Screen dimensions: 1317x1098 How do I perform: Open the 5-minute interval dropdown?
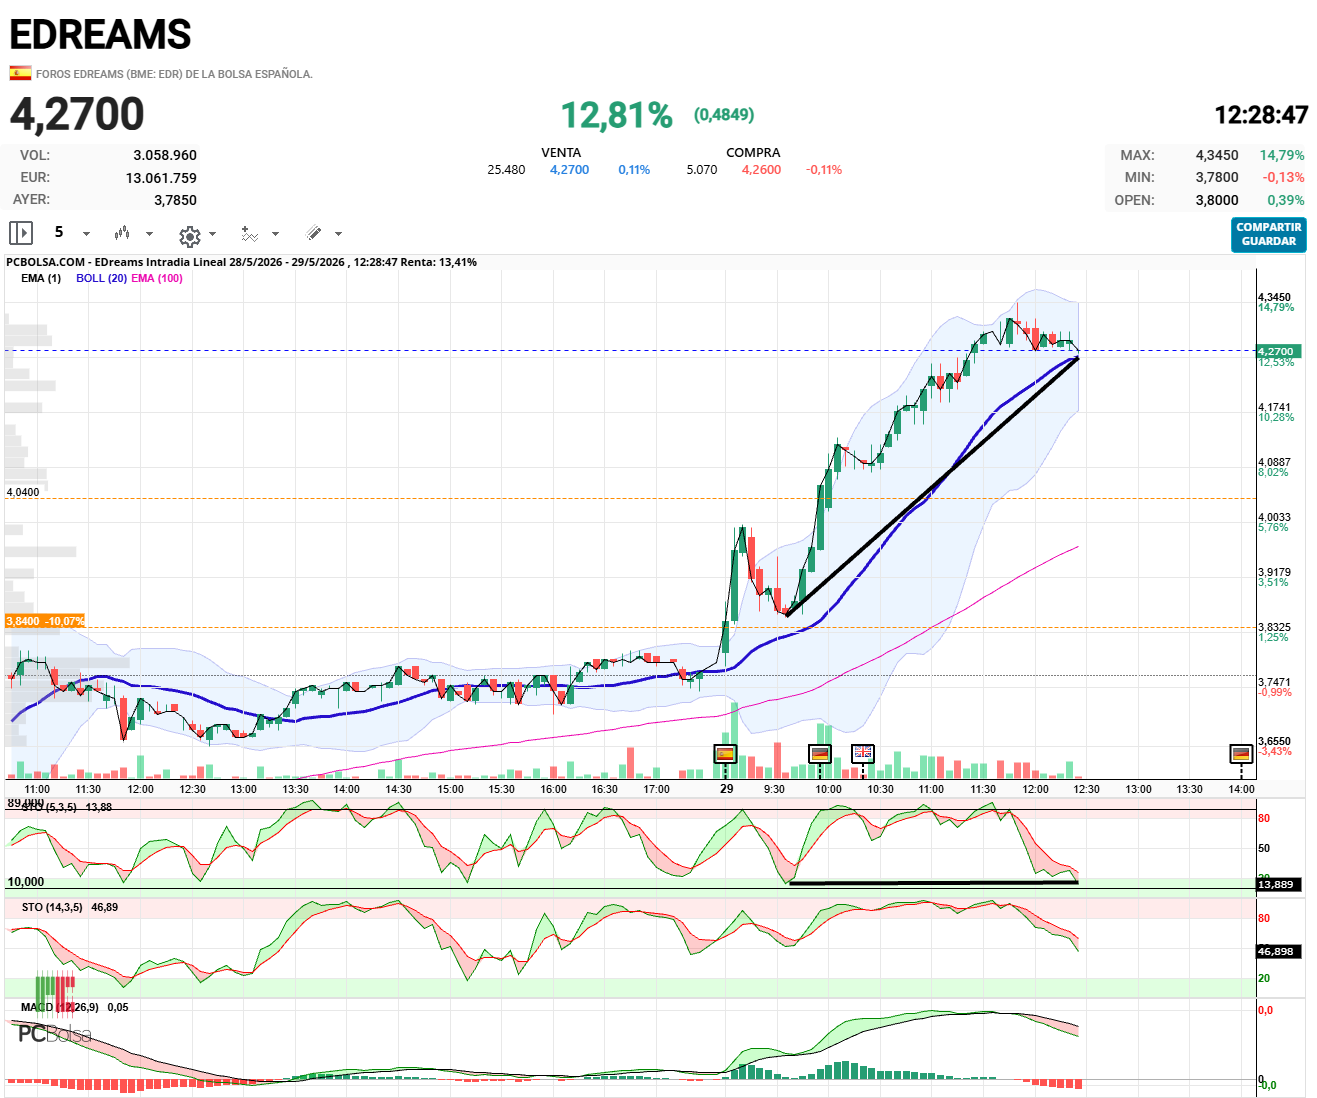point(71,233)
